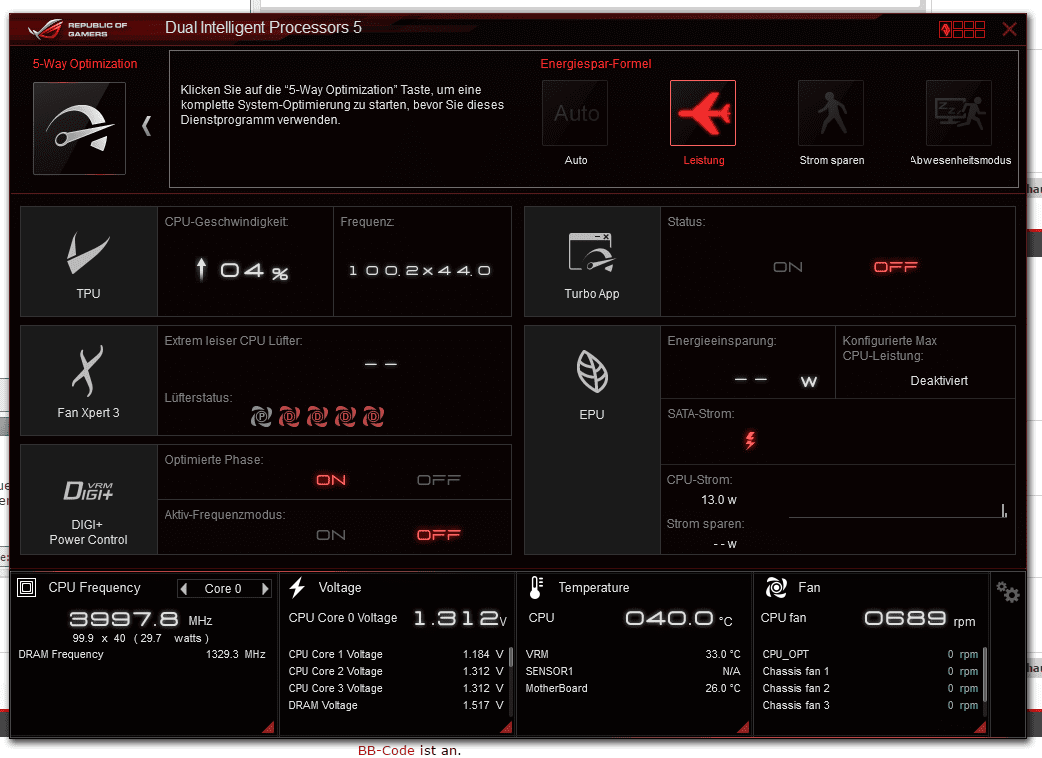1042x758 pixels.
Task: Click the CPU temperature 040.0 readout
Action: [x=678, y=618]
